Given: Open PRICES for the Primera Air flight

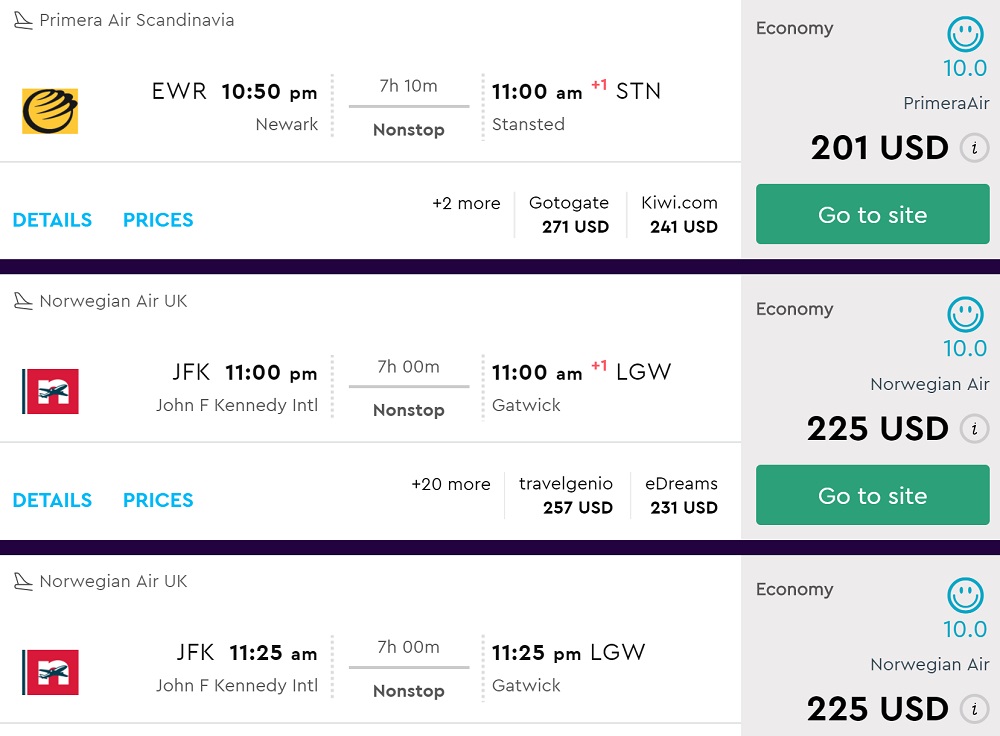Looking at the screenshot, I should [158, 220].
